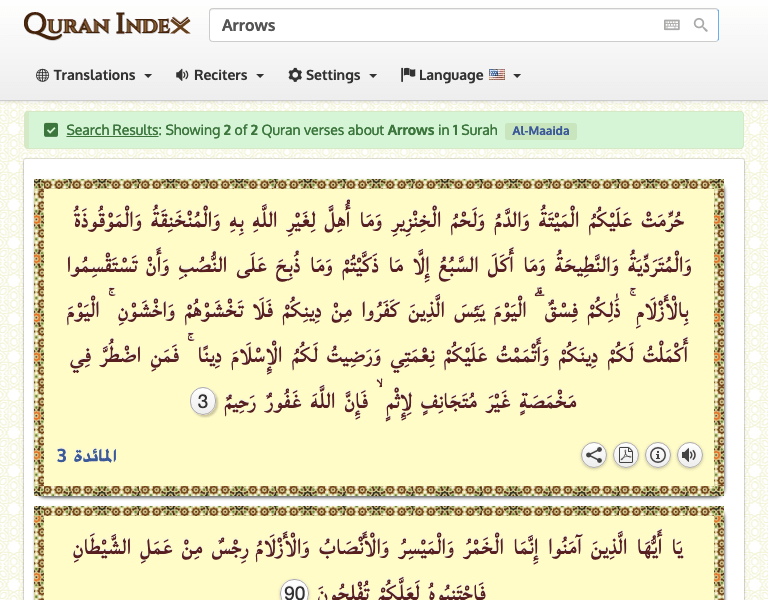Expand the Translations dropdown

coord(94,75)
